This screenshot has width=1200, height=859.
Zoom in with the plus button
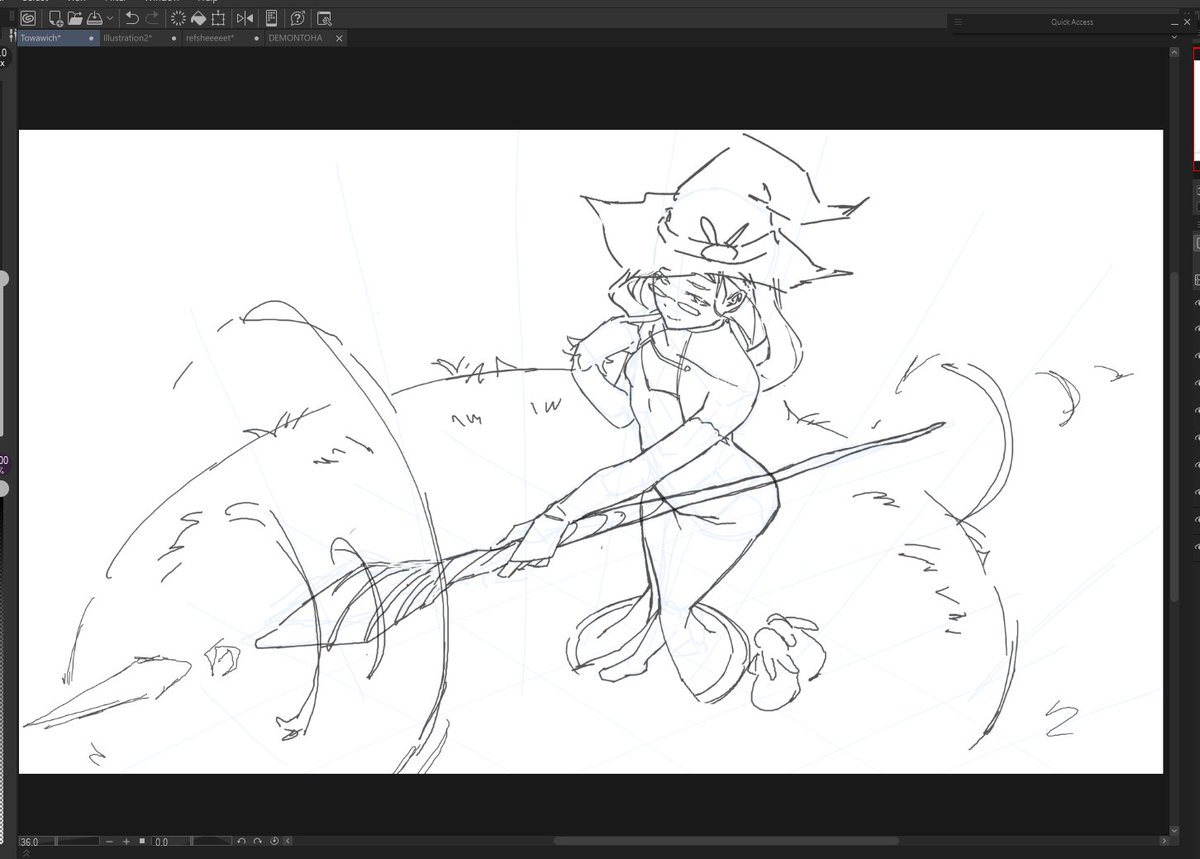(x=126, y=842)
